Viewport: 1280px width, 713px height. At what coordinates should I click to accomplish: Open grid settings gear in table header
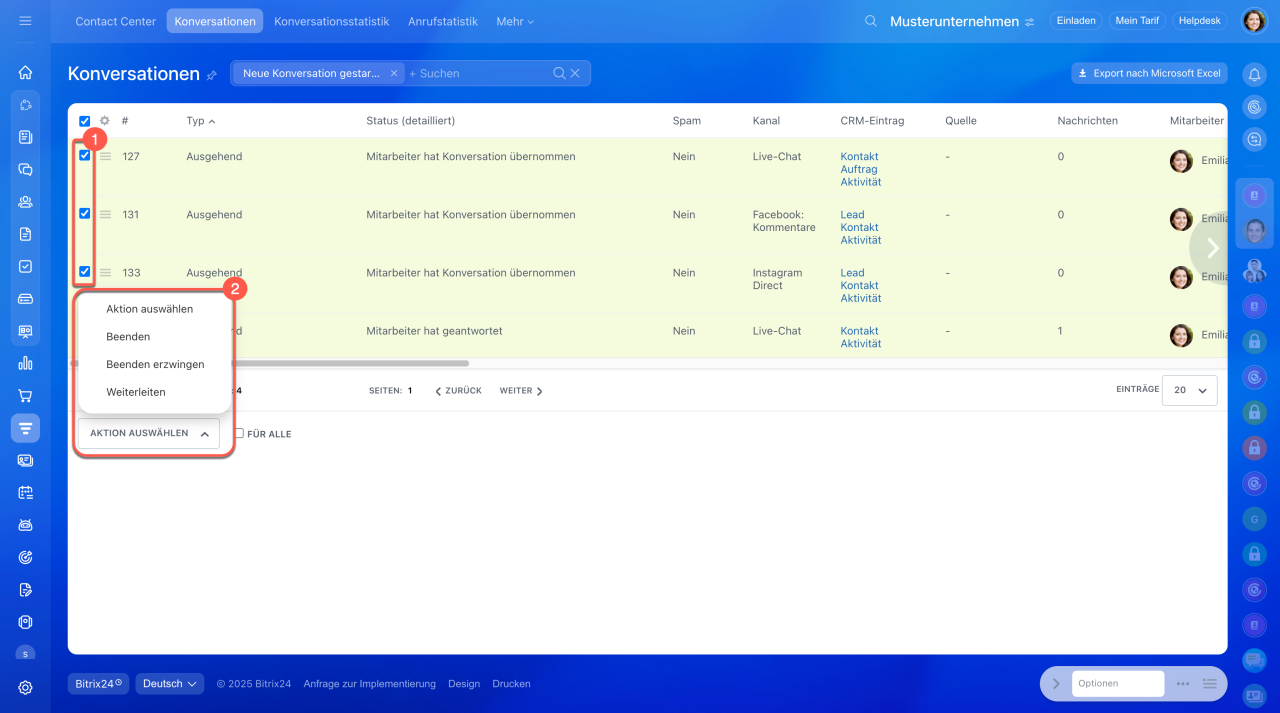pos(104,120)
